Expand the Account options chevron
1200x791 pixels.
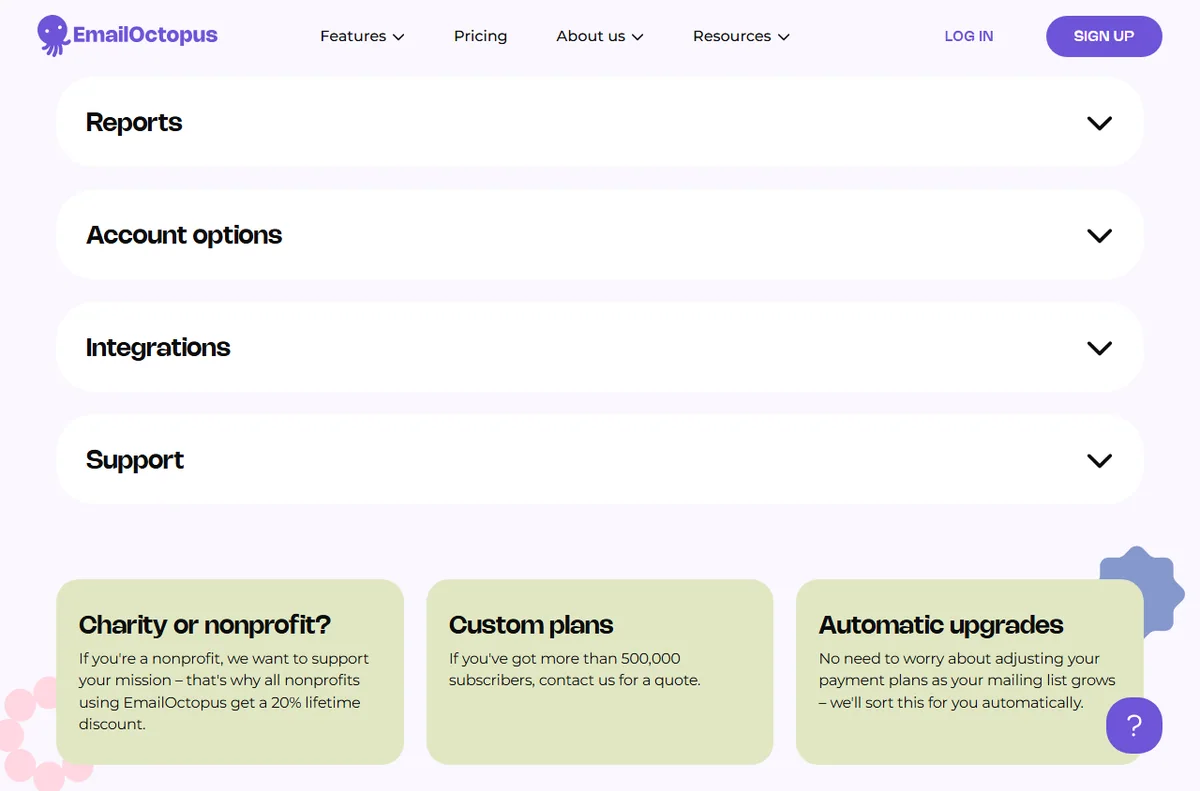[1099, 236]
